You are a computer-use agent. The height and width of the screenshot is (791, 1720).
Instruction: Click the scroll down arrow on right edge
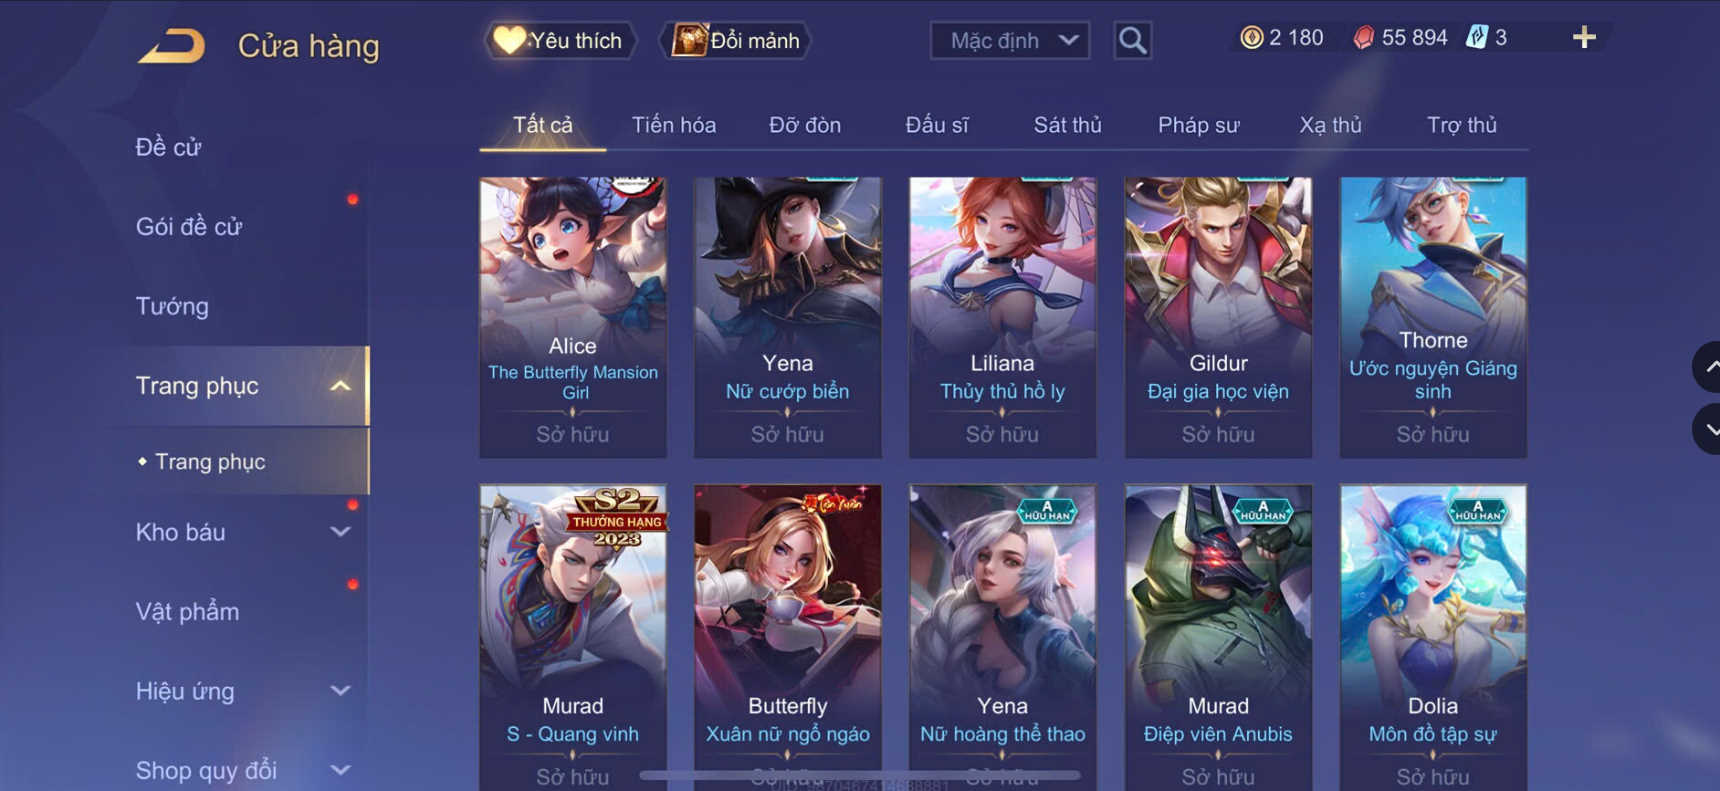[1708, 430]
